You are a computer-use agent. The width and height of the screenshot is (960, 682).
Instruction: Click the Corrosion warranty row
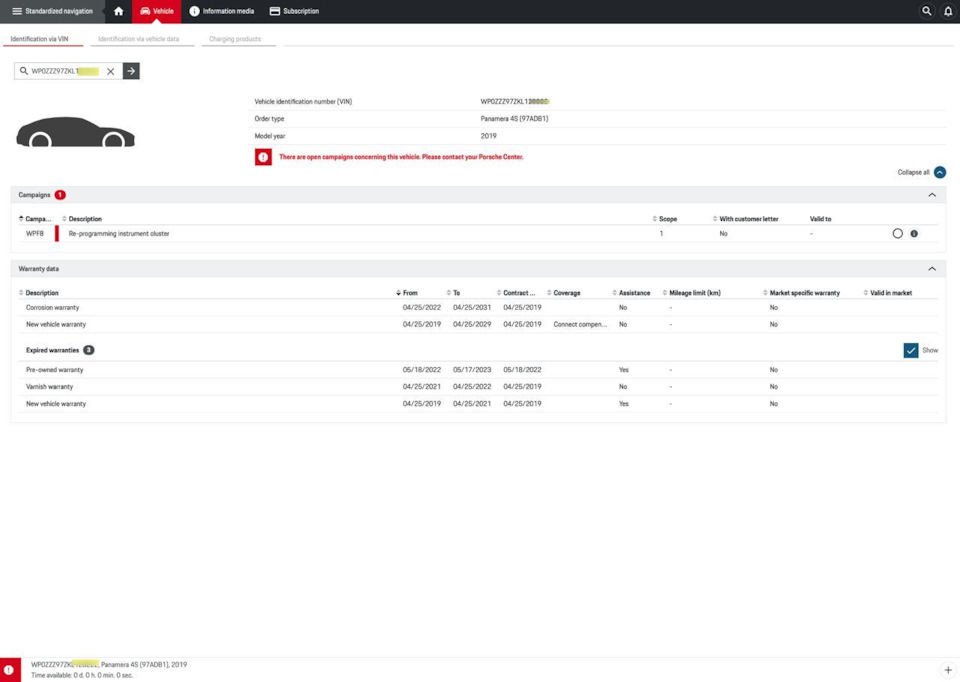tap(478, 307)
